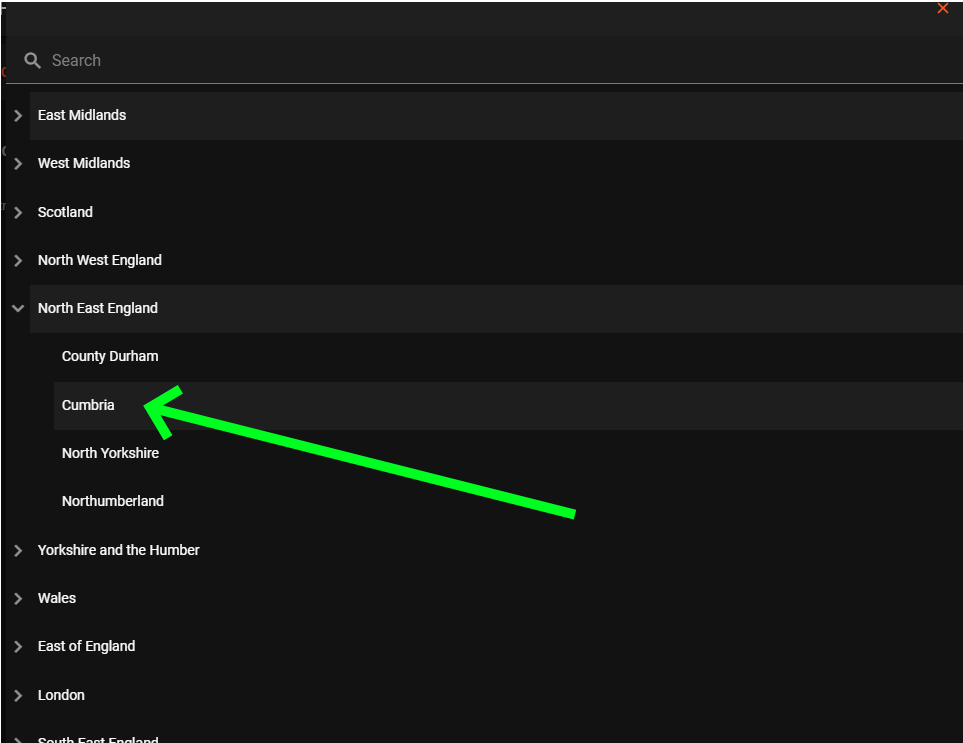Choose the Cumbria entry
This screenshot has width=963, height=743.
coord(88,405)
